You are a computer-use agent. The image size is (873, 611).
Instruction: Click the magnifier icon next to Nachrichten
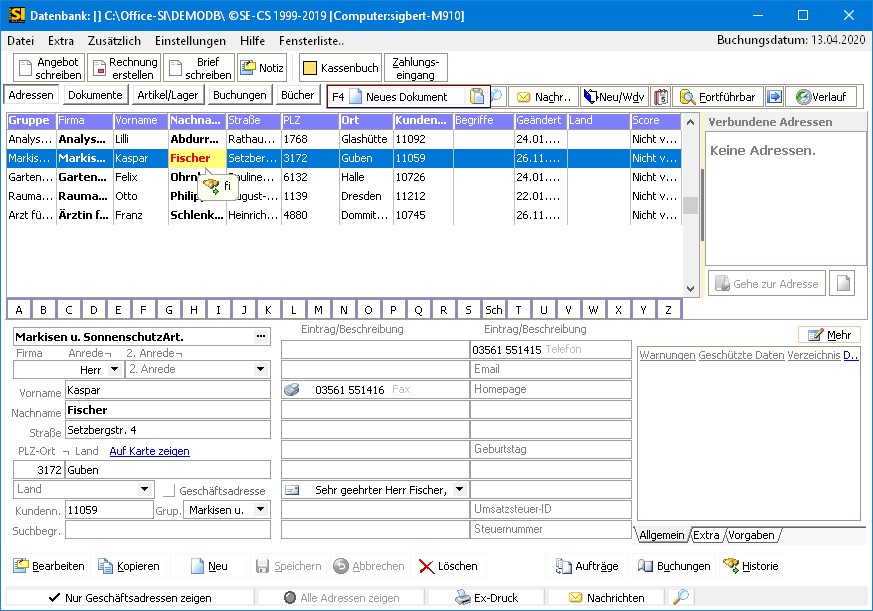681,598
